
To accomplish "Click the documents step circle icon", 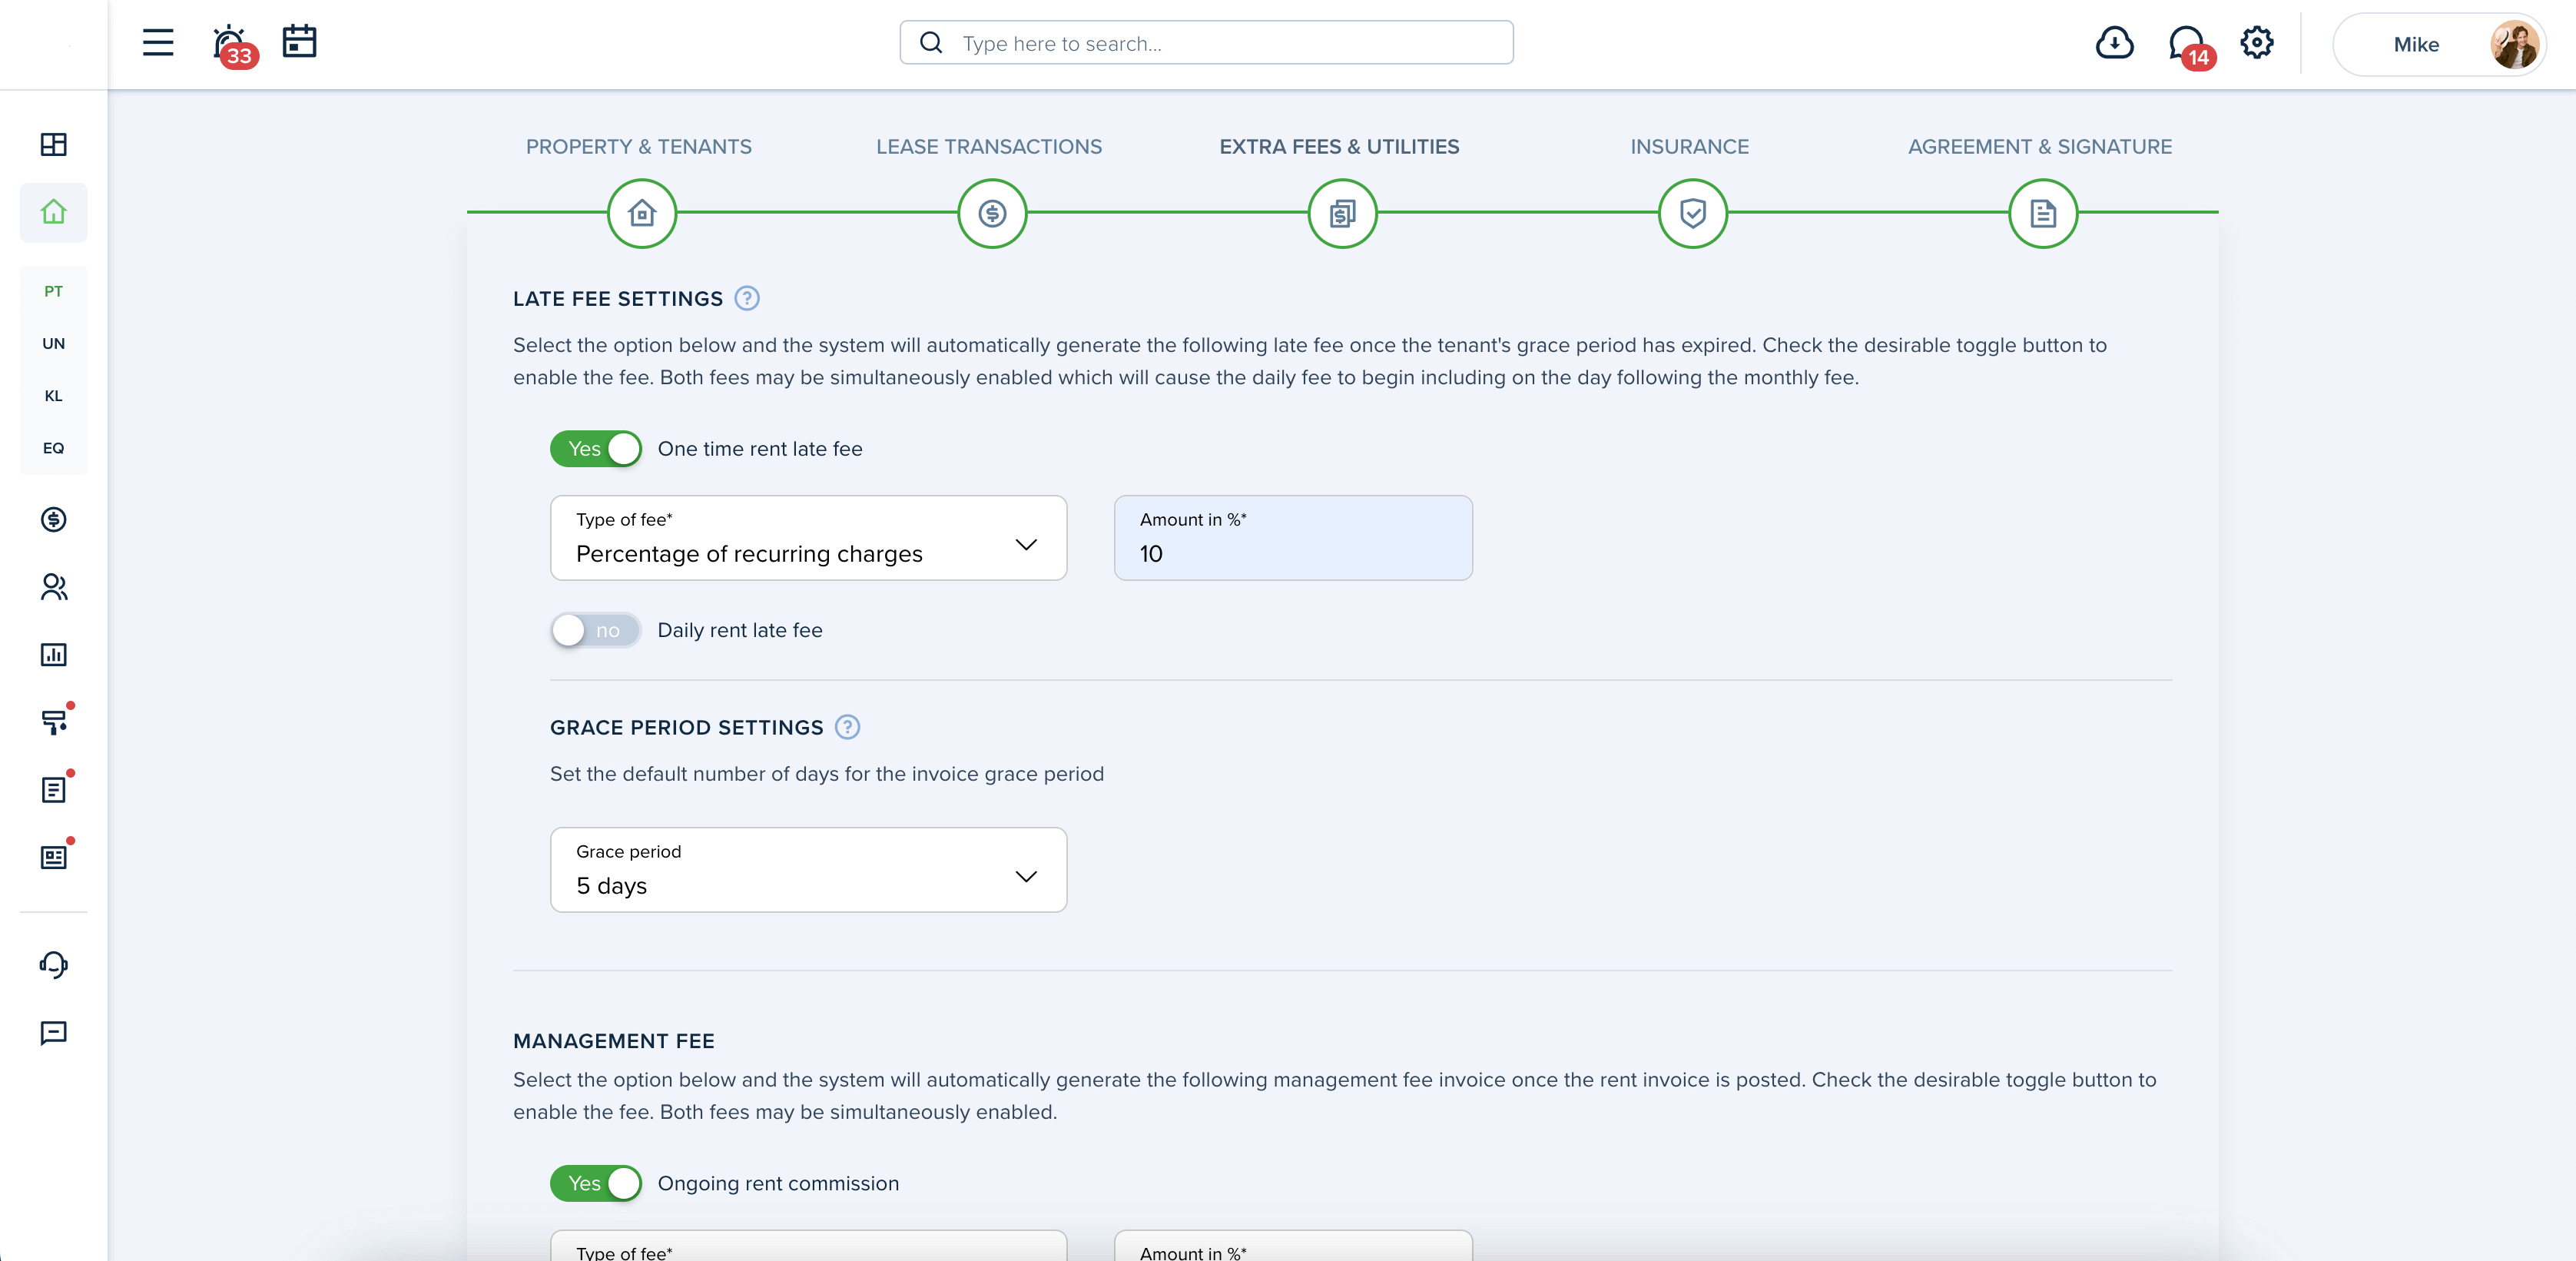I will point(1343,213).
